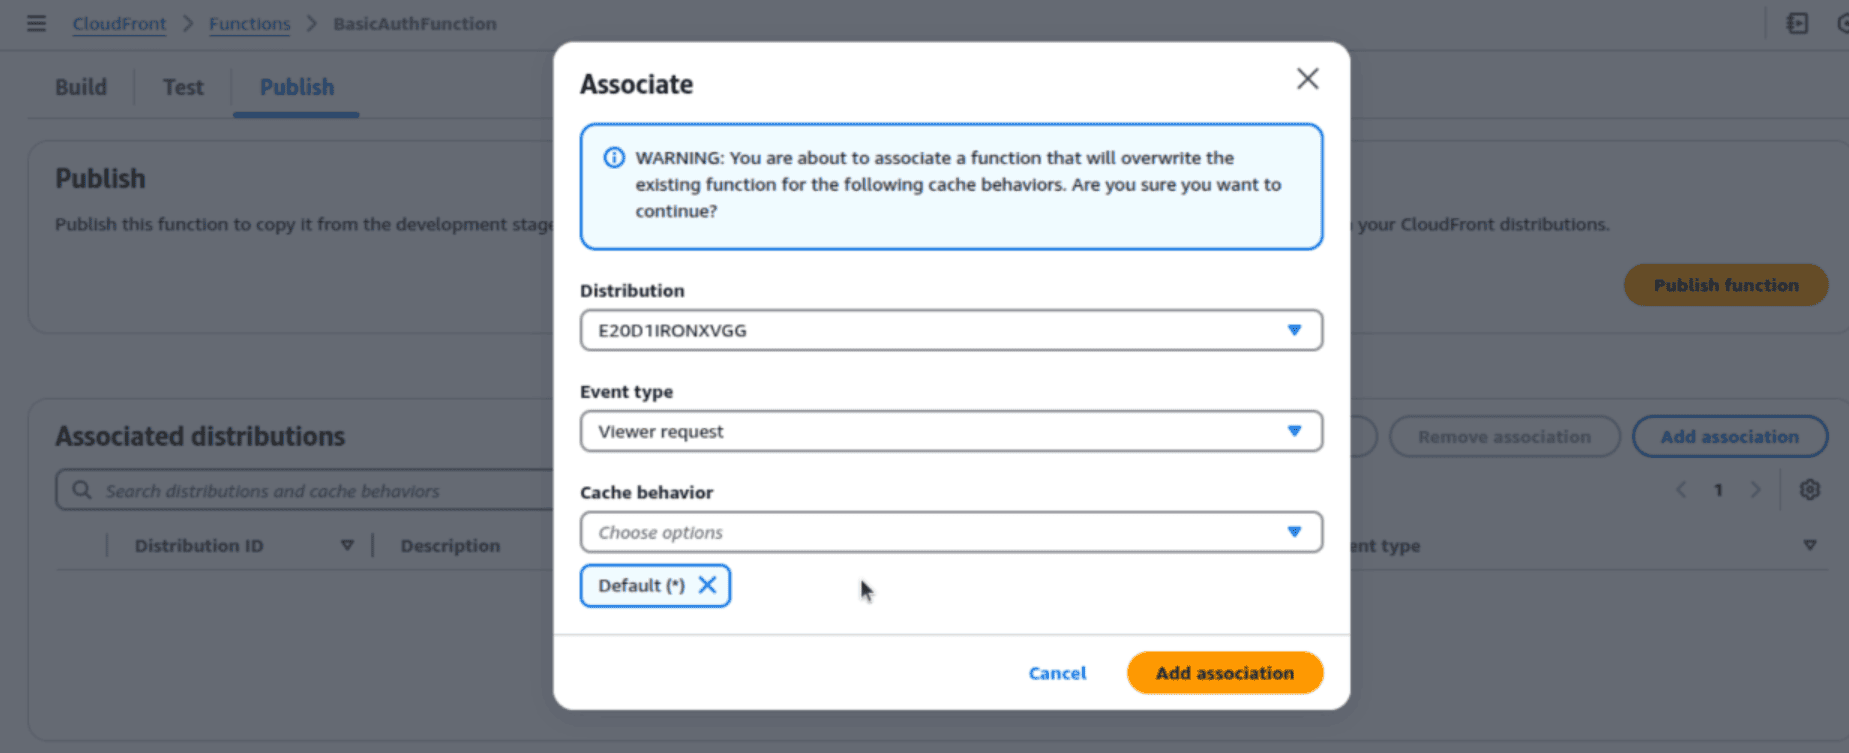Go to next page of associated distributions
Screen dimensions: 1849x753
tap(1755, 490)
